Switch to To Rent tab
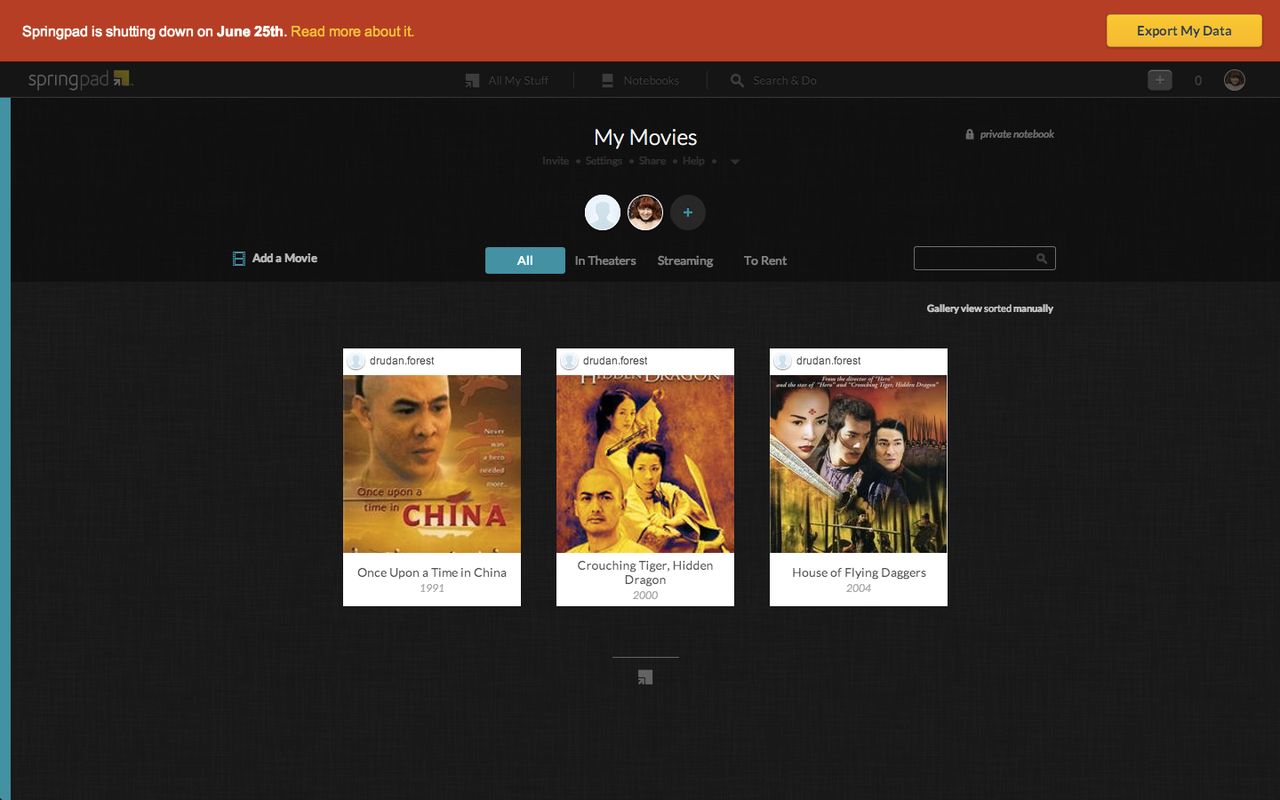Viewport: 1280px width, 800px height. coord(765,260)
